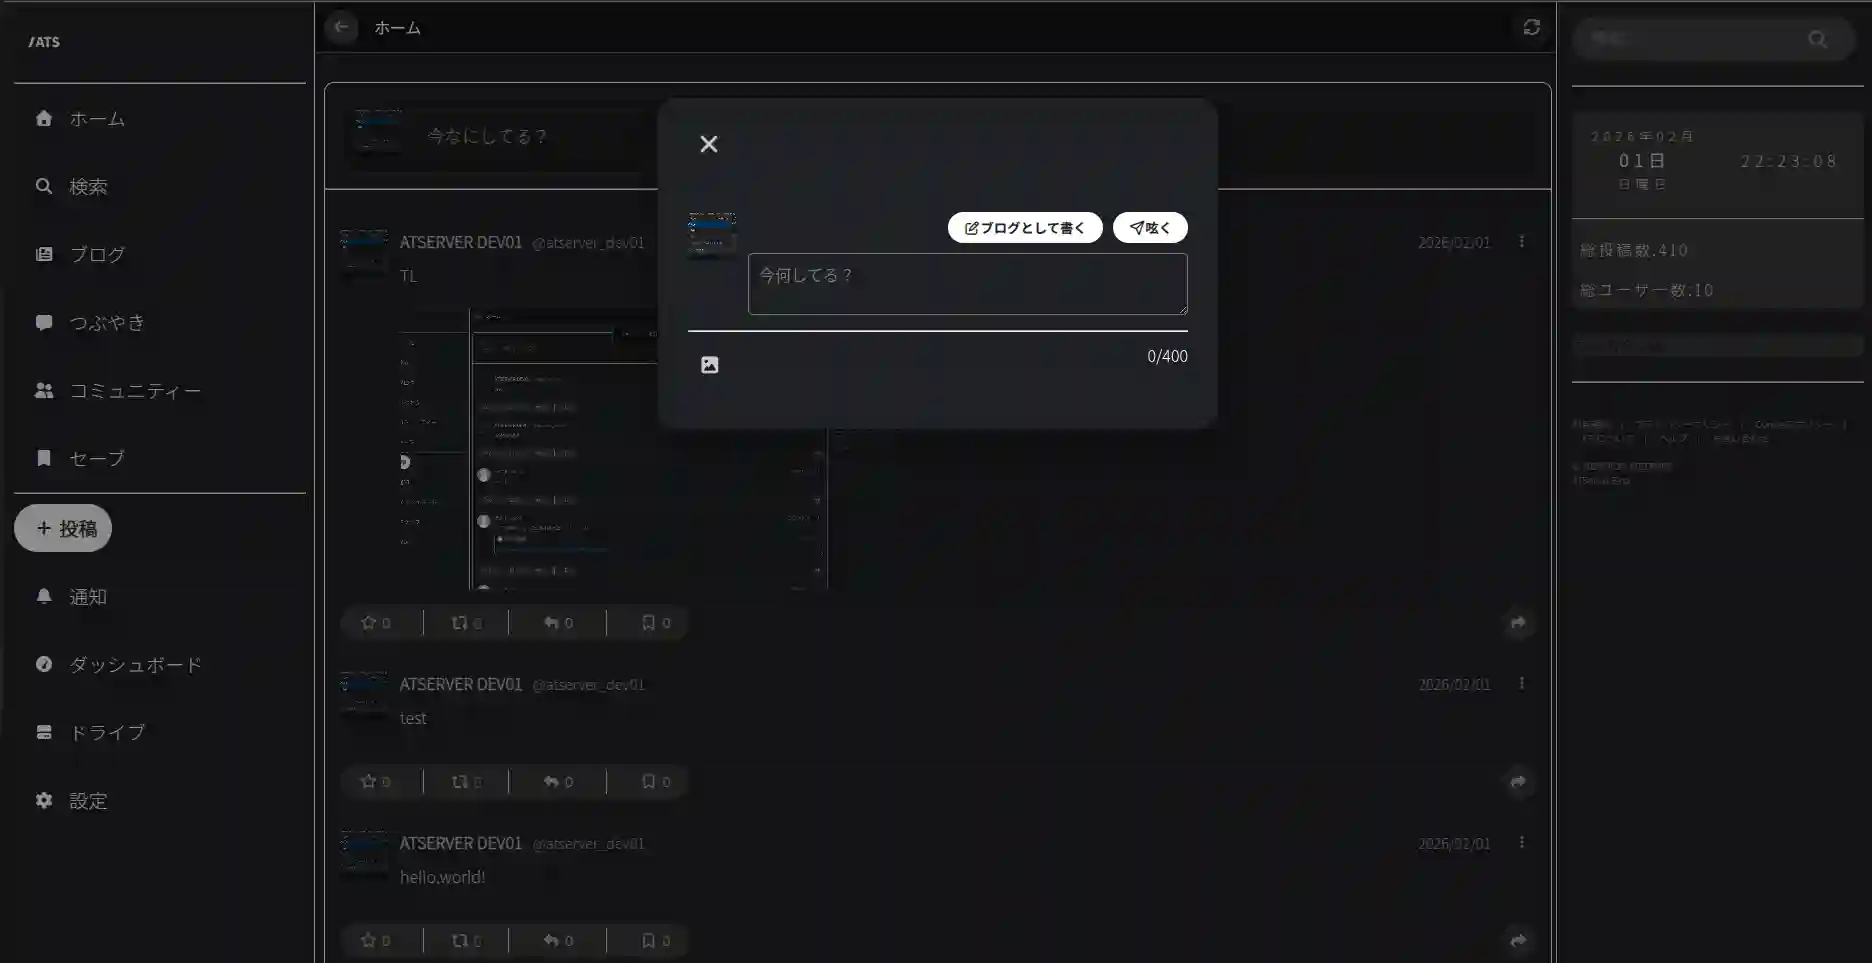Open options menu on hello,world! post
This screenshot has width=1872, height=963.
pyautogui.click(x=1522, y=842)
